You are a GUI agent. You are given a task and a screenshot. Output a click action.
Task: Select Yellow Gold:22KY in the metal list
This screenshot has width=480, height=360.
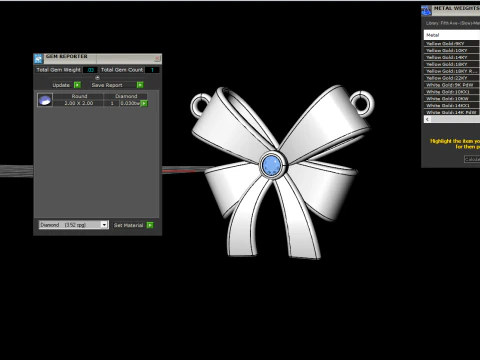(452, 78)
